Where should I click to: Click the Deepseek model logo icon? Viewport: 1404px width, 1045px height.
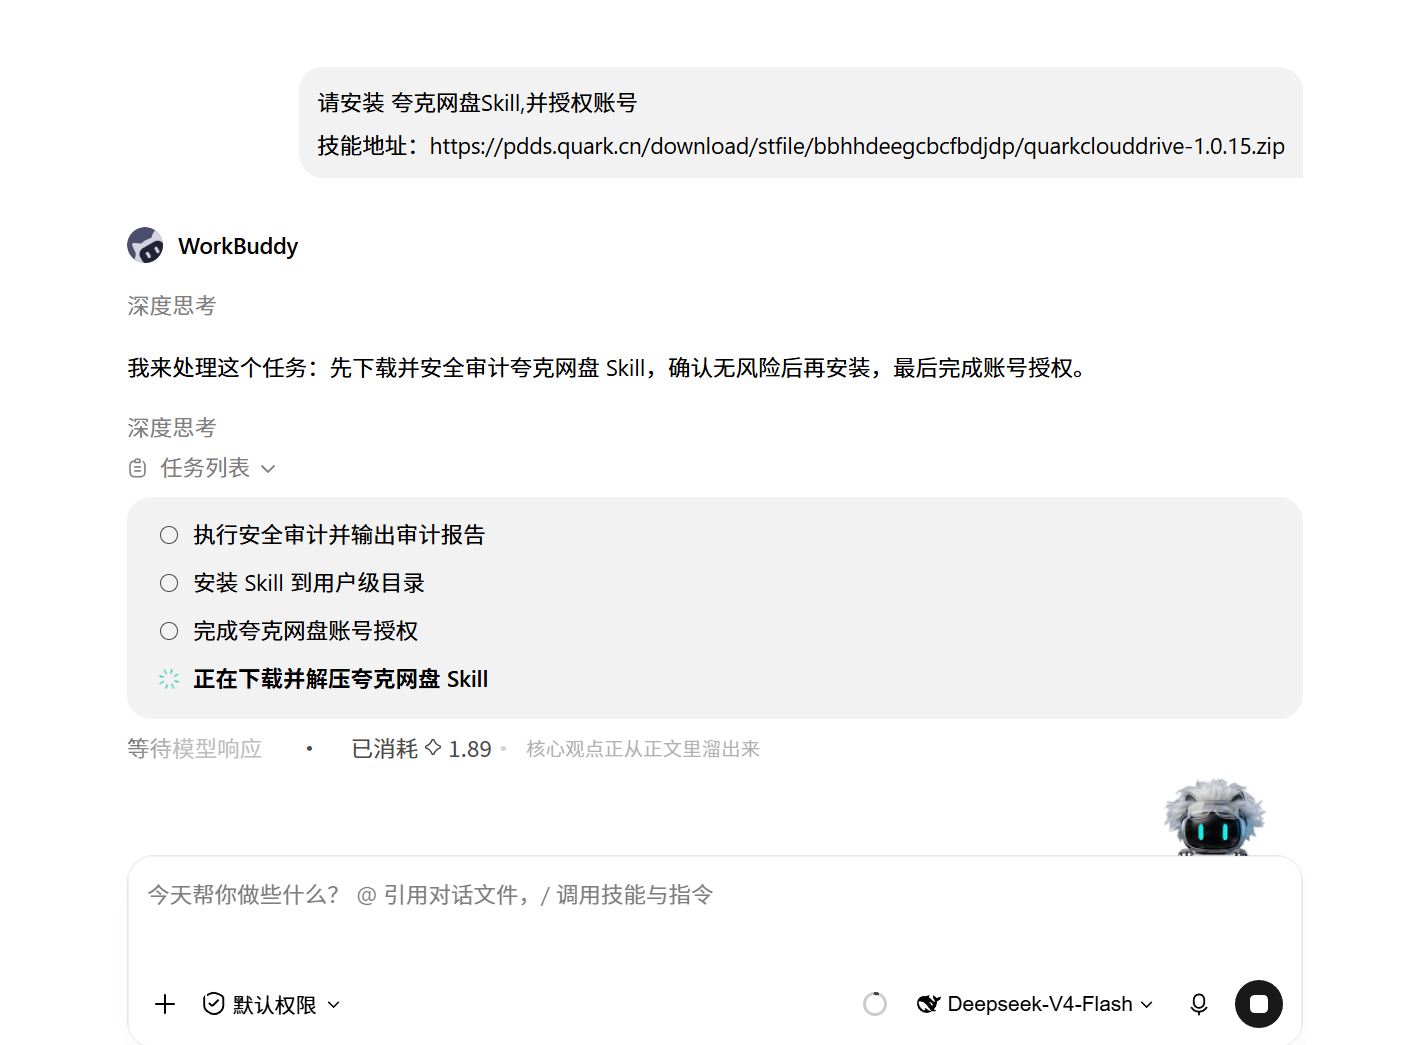928,1004
